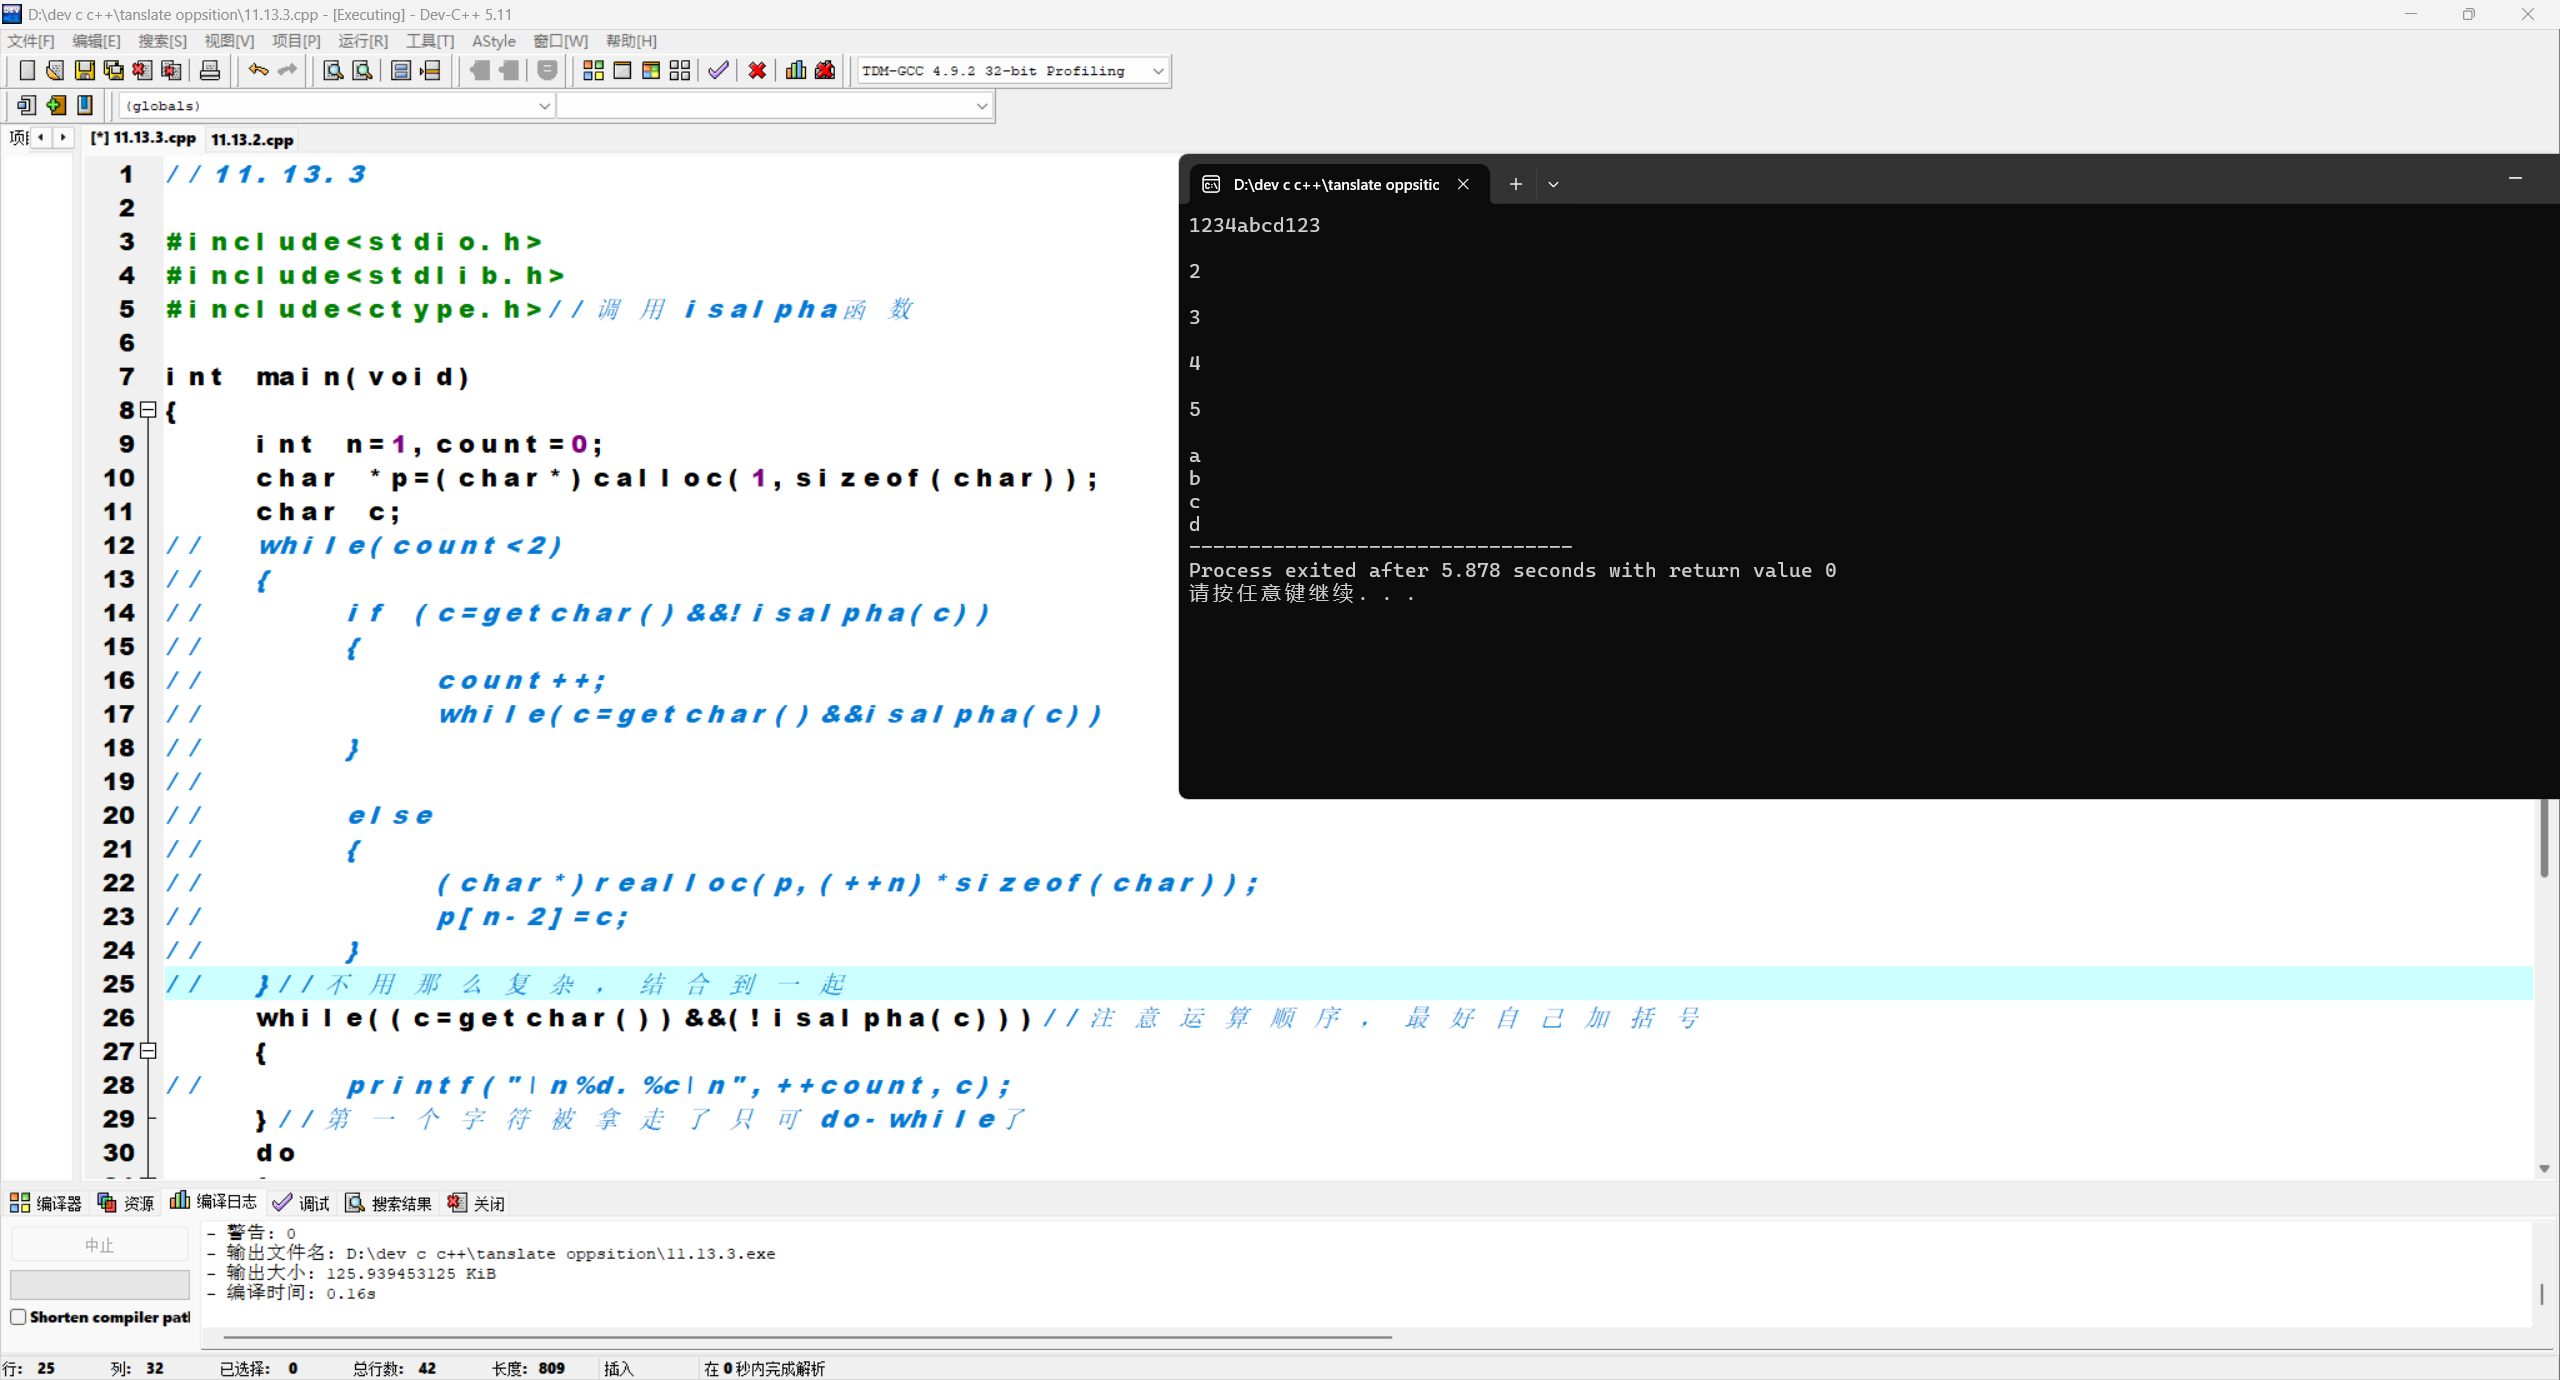This screenshot has width=2560, height=1380.
Task: Open the 编译日志 bottom panel tab
Action: [214, 1202]
